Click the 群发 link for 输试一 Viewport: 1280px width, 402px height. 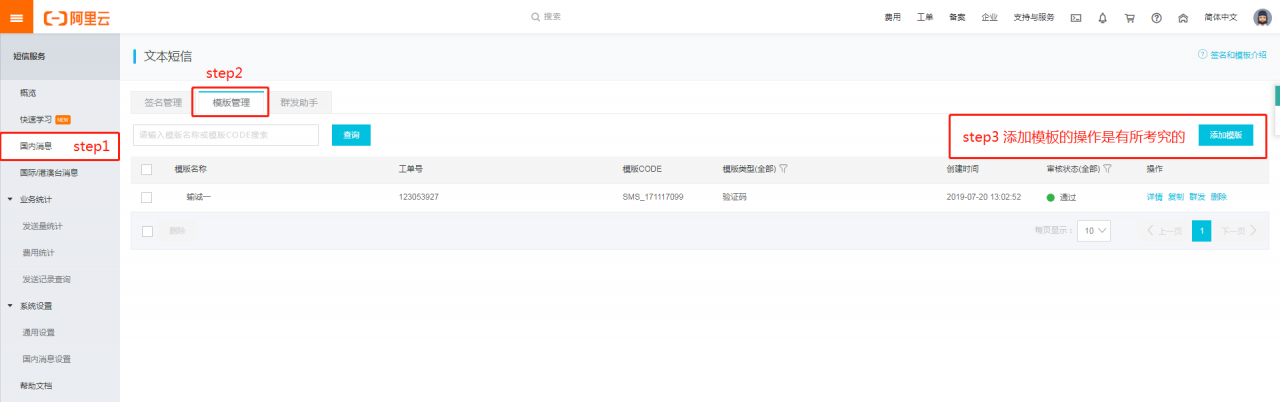pos(1197,197)
